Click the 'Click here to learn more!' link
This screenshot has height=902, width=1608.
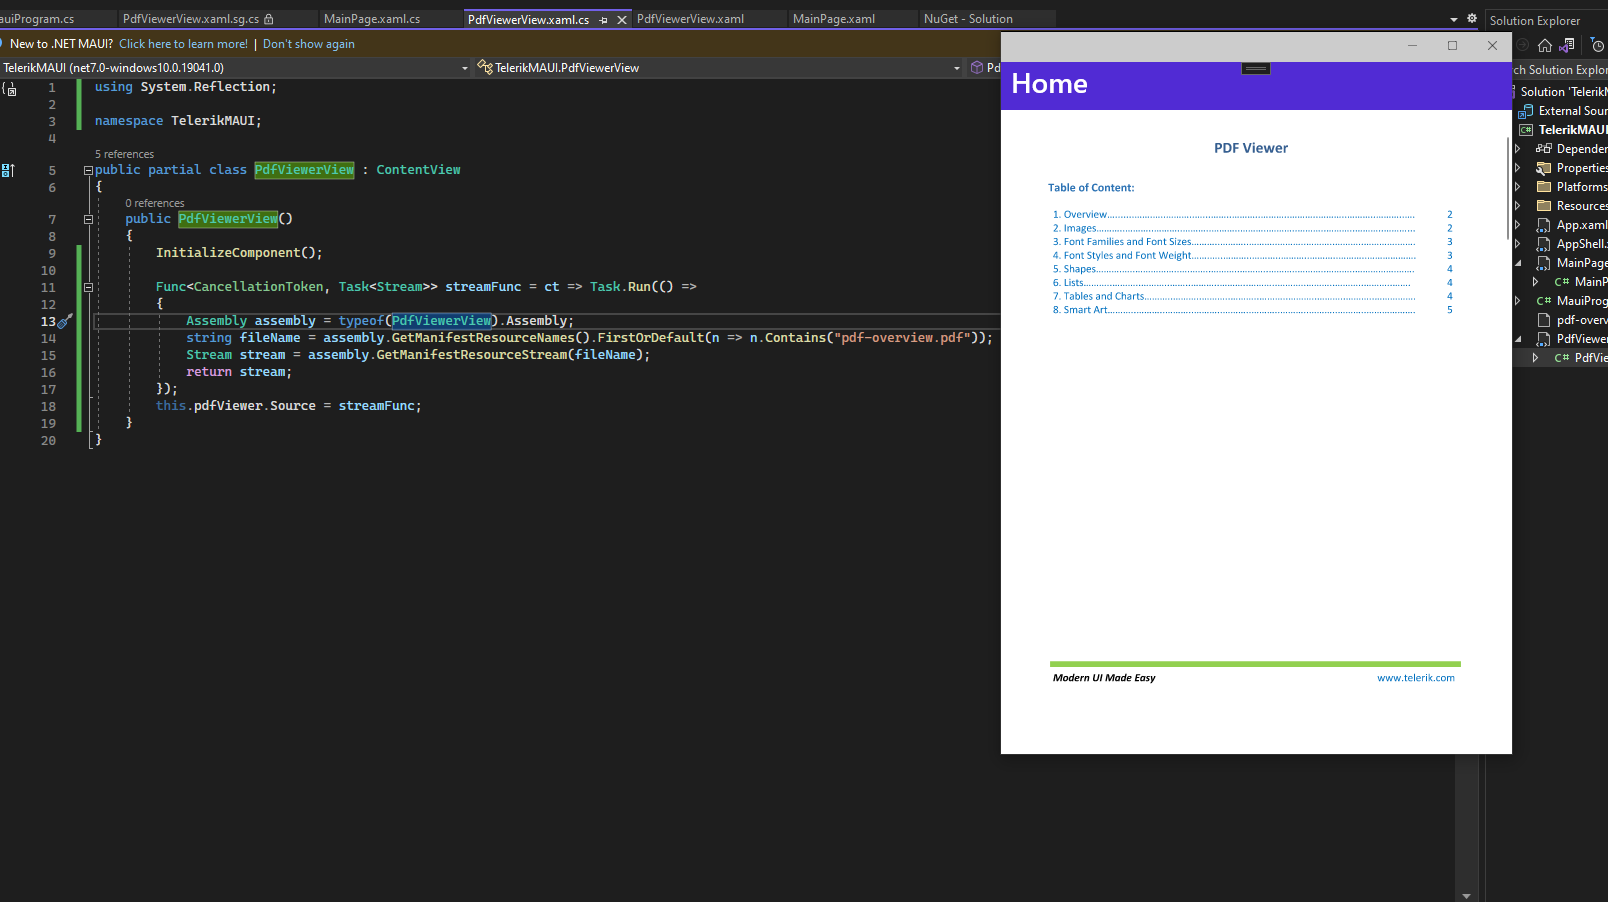click(183, 44)
